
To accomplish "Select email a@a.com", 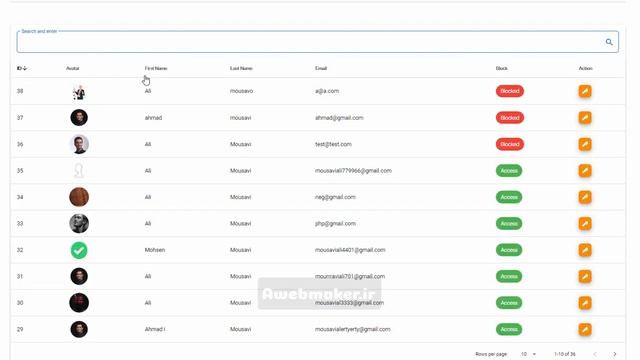I will pyautogui.click(x=327, y=91).
